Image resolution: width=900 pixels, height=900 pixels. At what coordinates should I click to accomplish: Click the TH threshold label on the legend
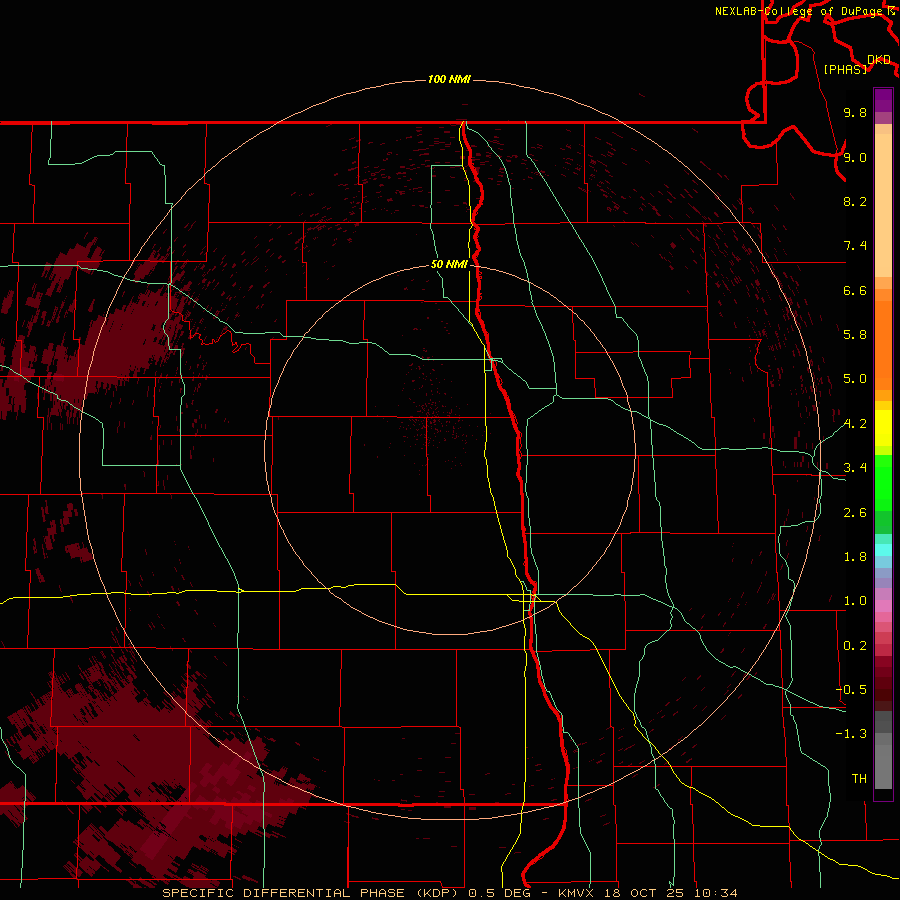tap(859, 778)
